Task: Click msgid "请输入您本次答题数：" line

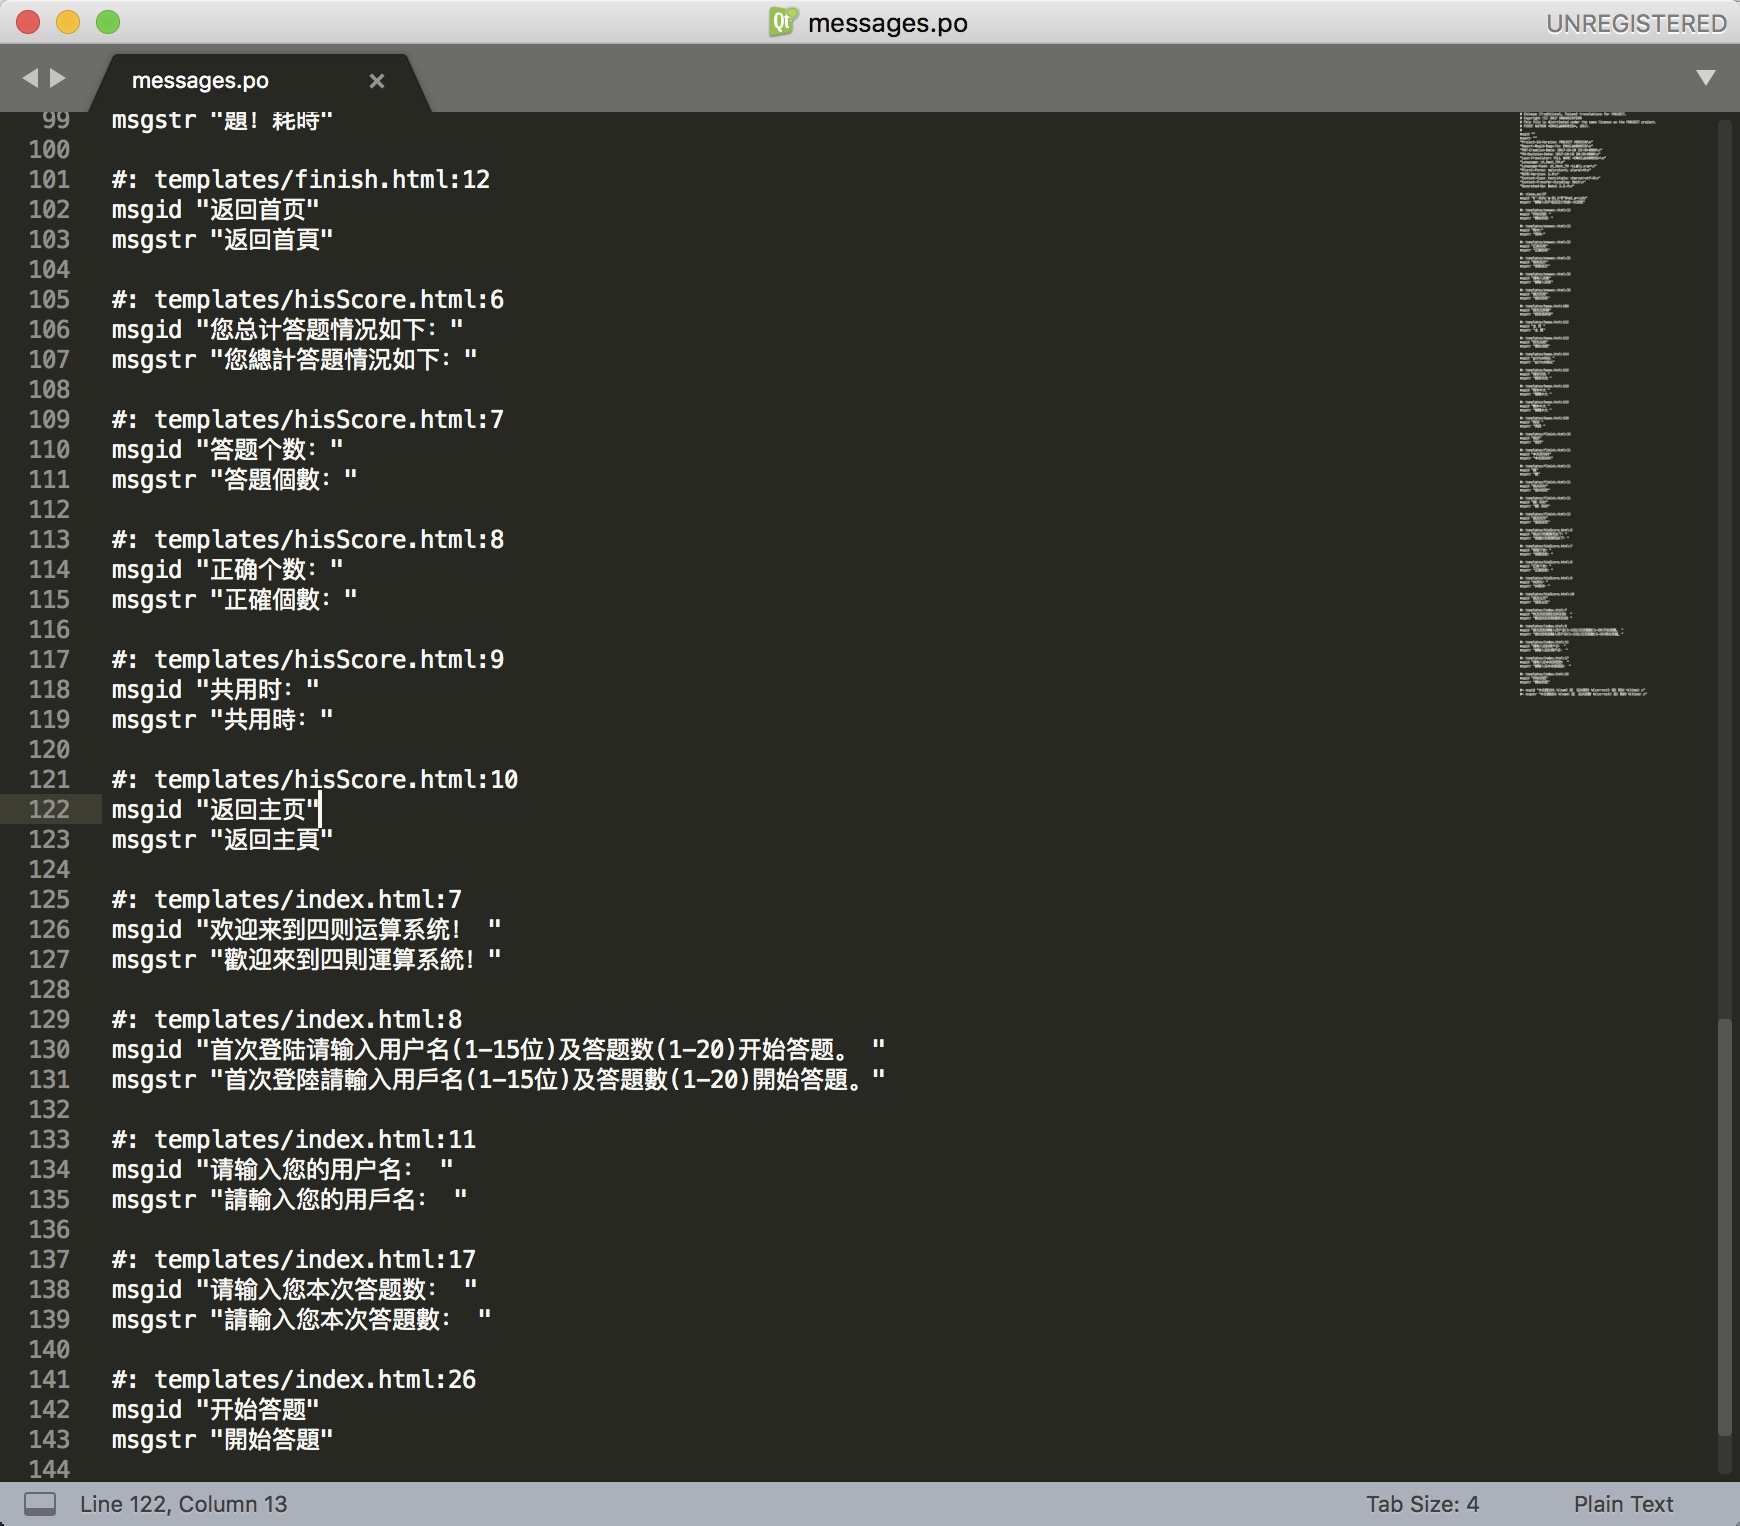Action: [295, 1290]
